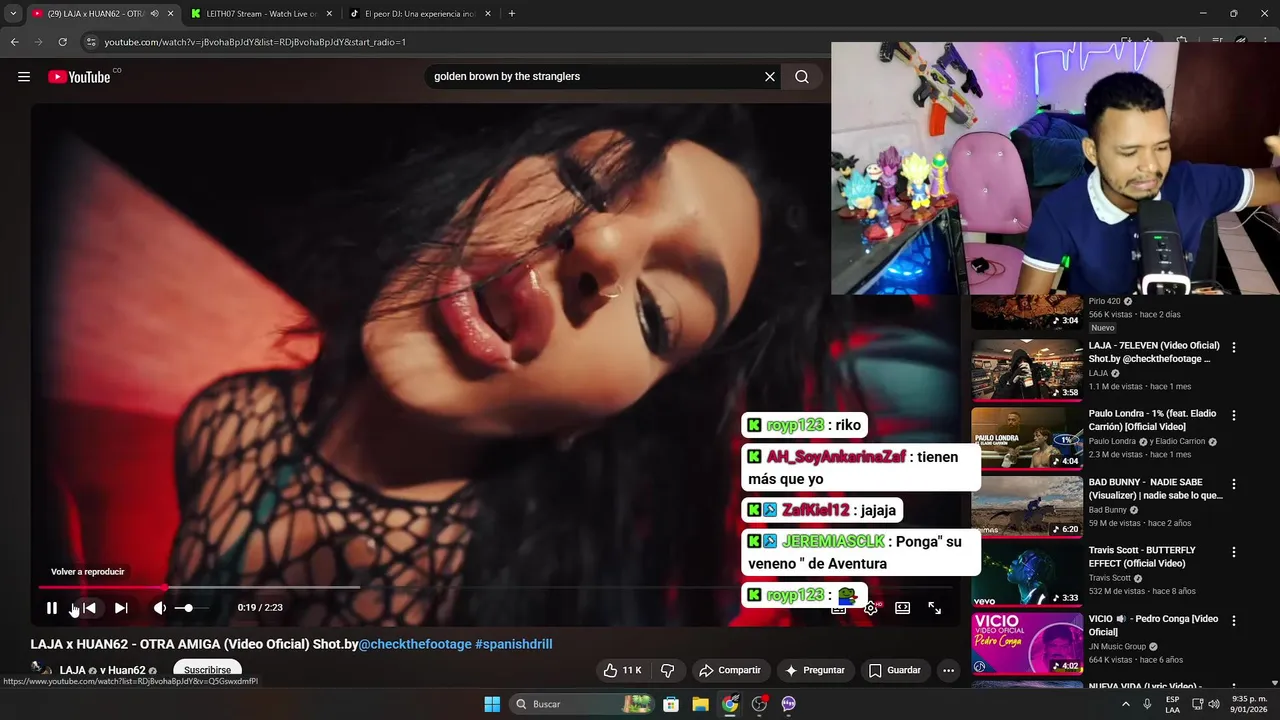Open BAD BUNNY - NADIE SABE video thumbnail
Viewport: 1280px width, 720px height.
tap(1027, 506)
